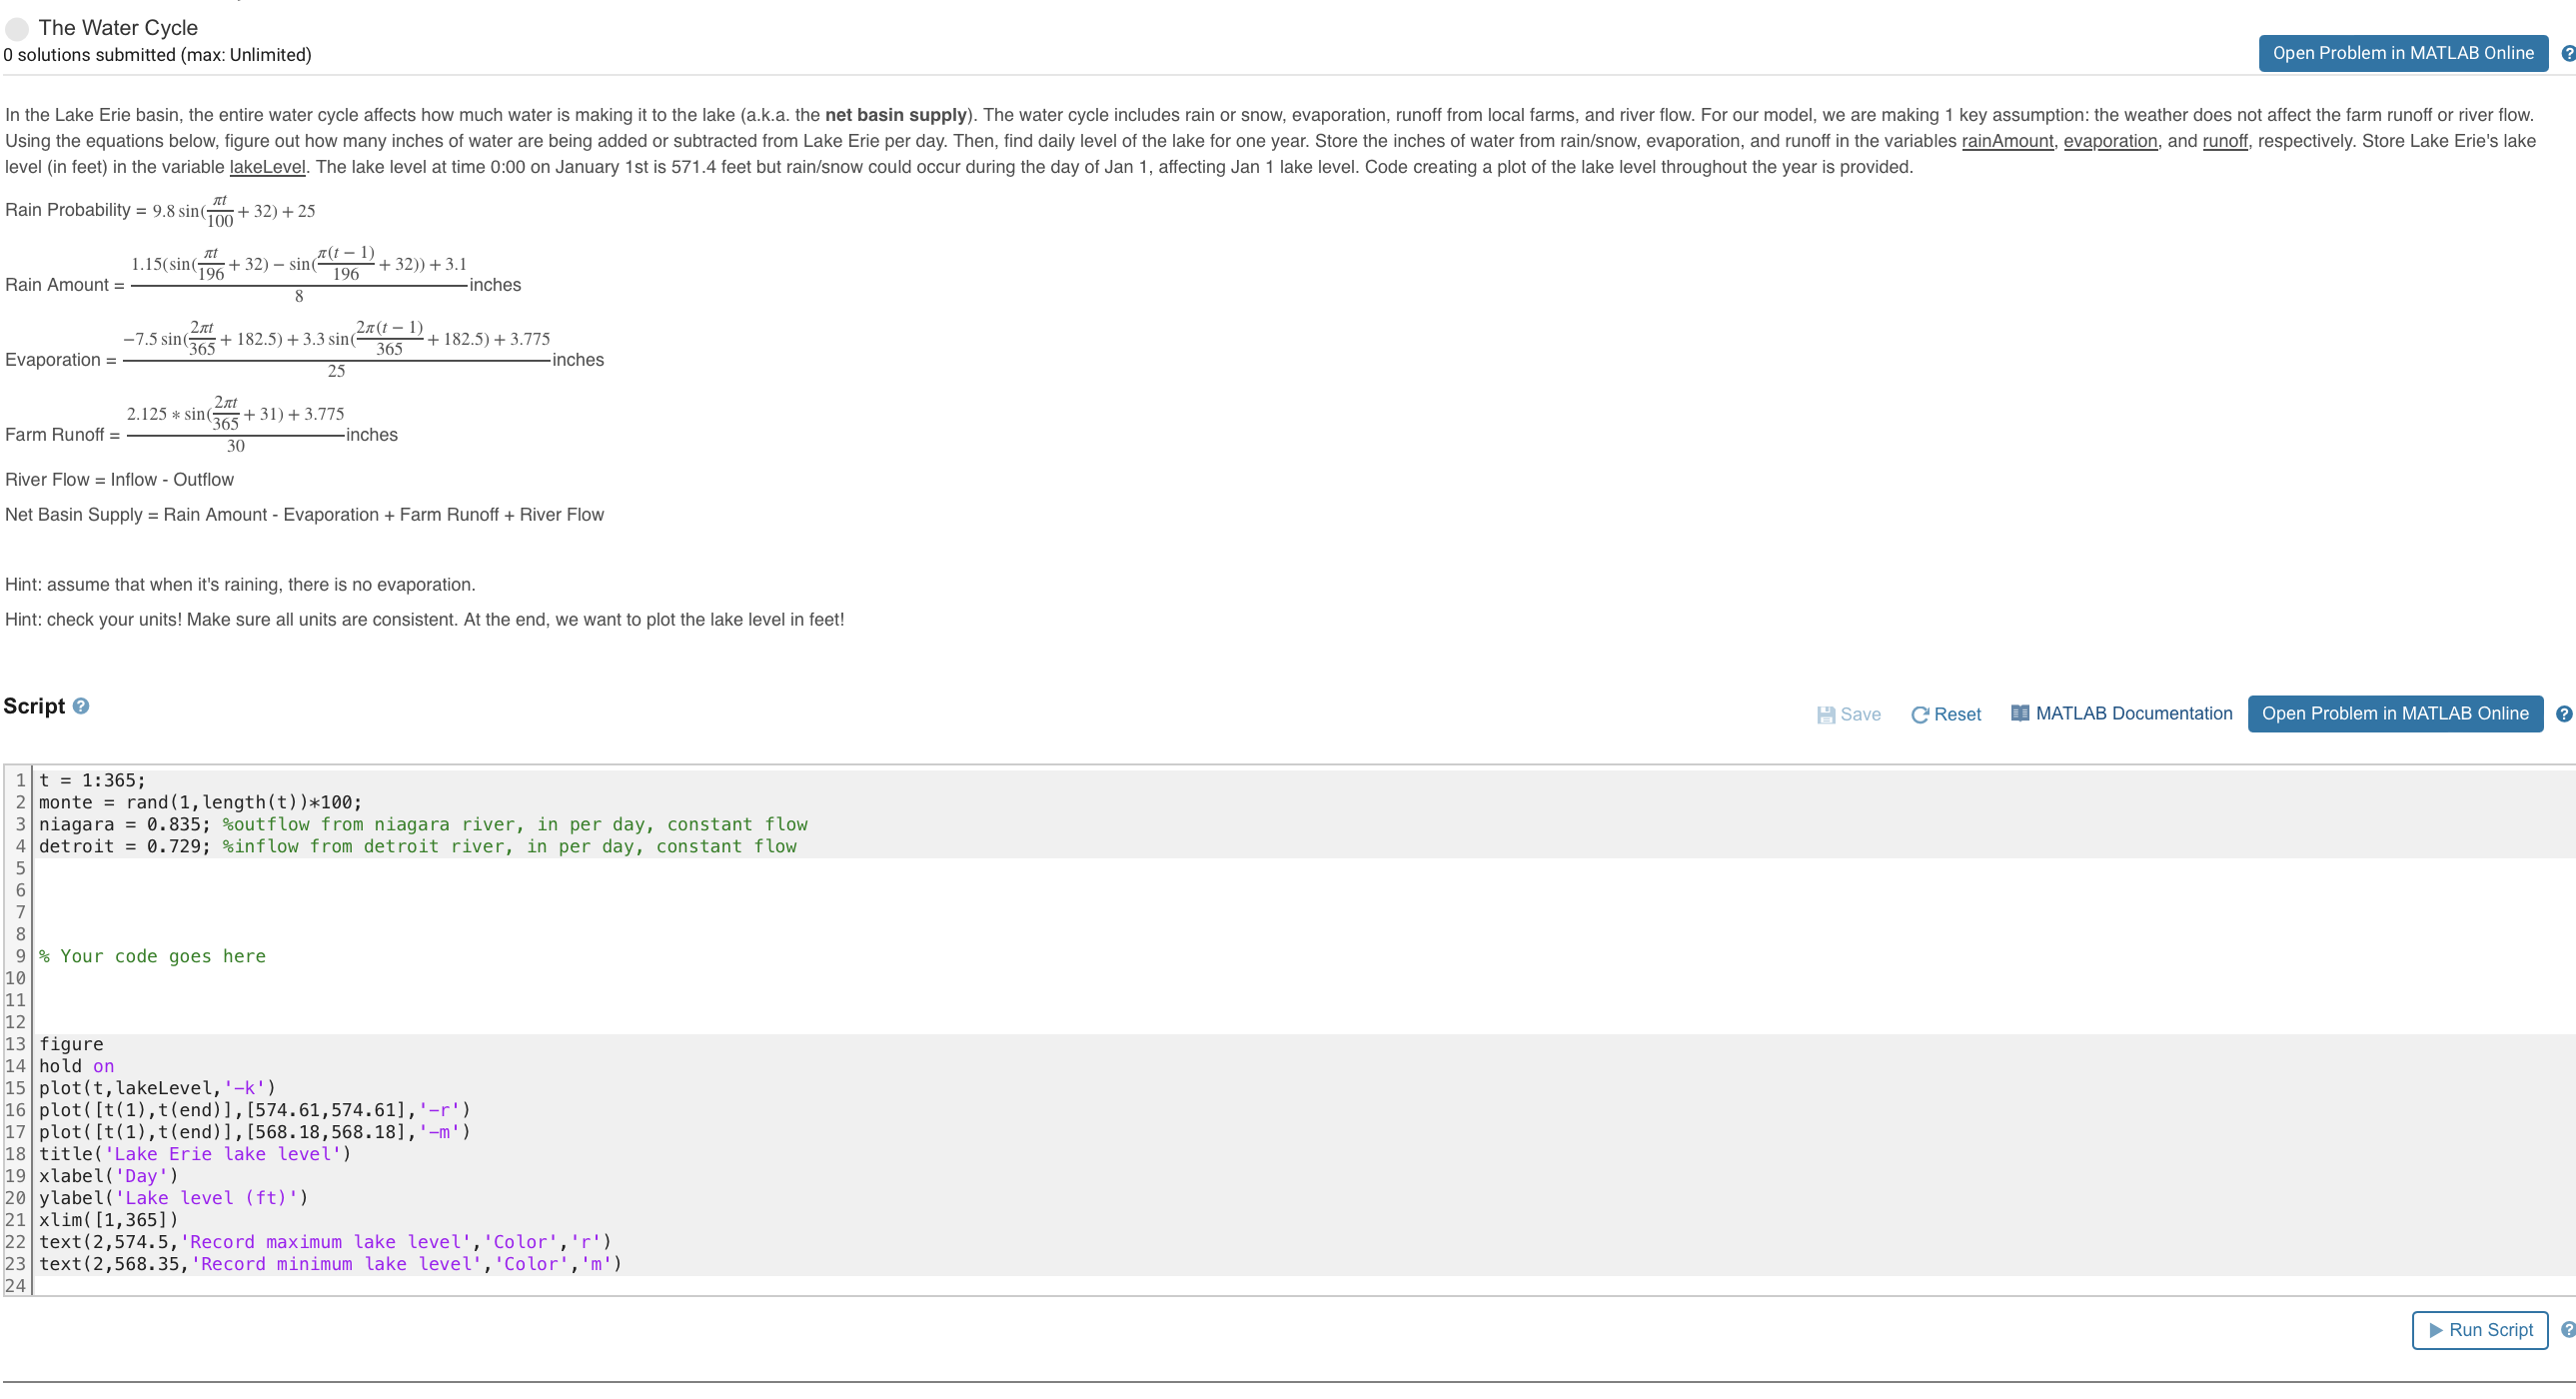The width and height of the screenshot is (2576, 1399).
Task: Open Problem in MATLAB Online from the Script toolbar
Action: point(2394,713)
